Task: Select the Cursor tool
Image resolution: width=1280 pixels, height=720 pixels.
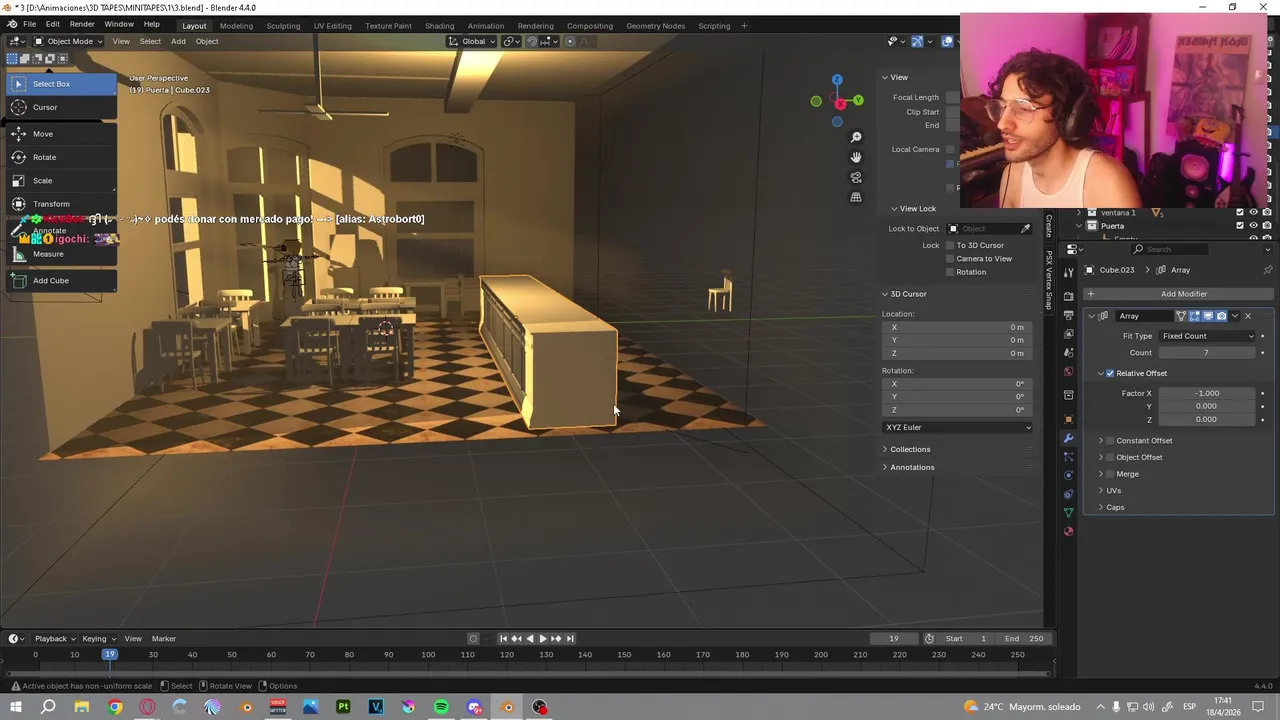Action: (x=60, y=107)
